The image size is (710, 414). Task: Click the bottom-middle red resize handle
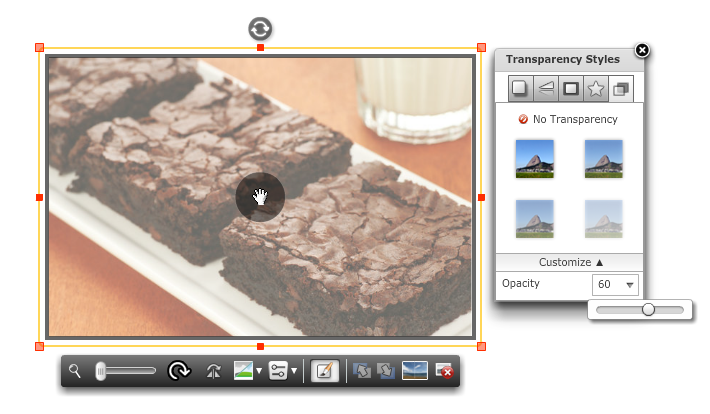(x=260, y=347)
